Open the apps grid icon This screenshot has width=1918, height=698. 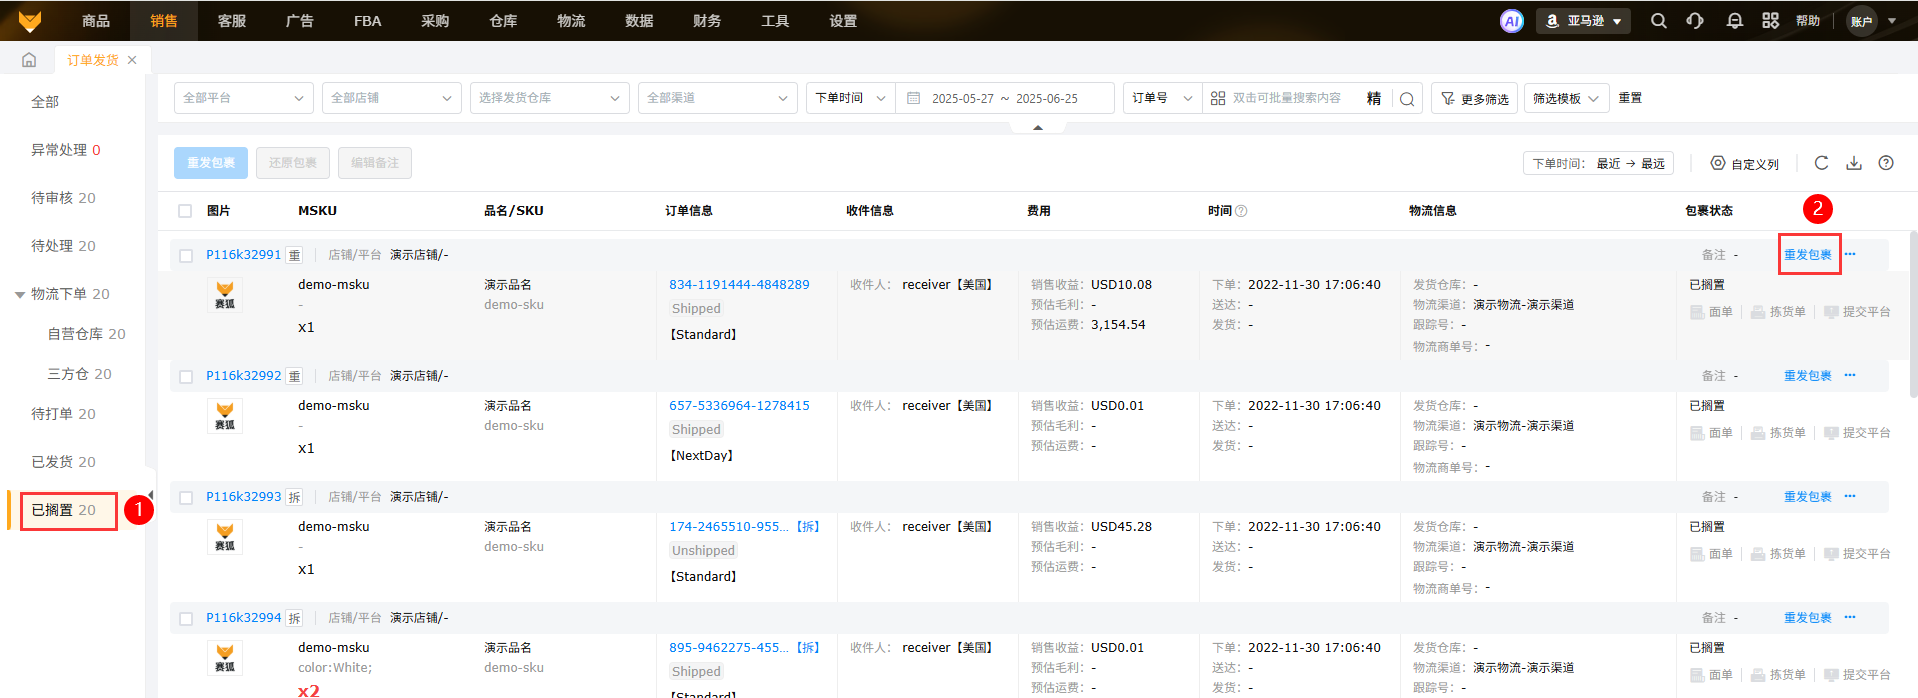click(x=1770, y=21)
